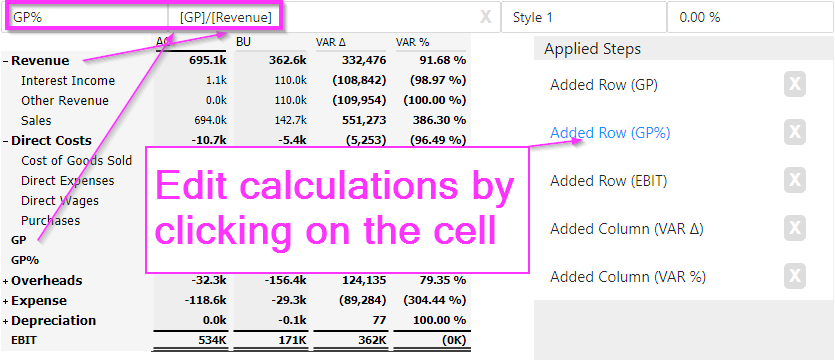Click the Revenue BU value 362.6k
The image size is (835, 361).
coord(287,61)
